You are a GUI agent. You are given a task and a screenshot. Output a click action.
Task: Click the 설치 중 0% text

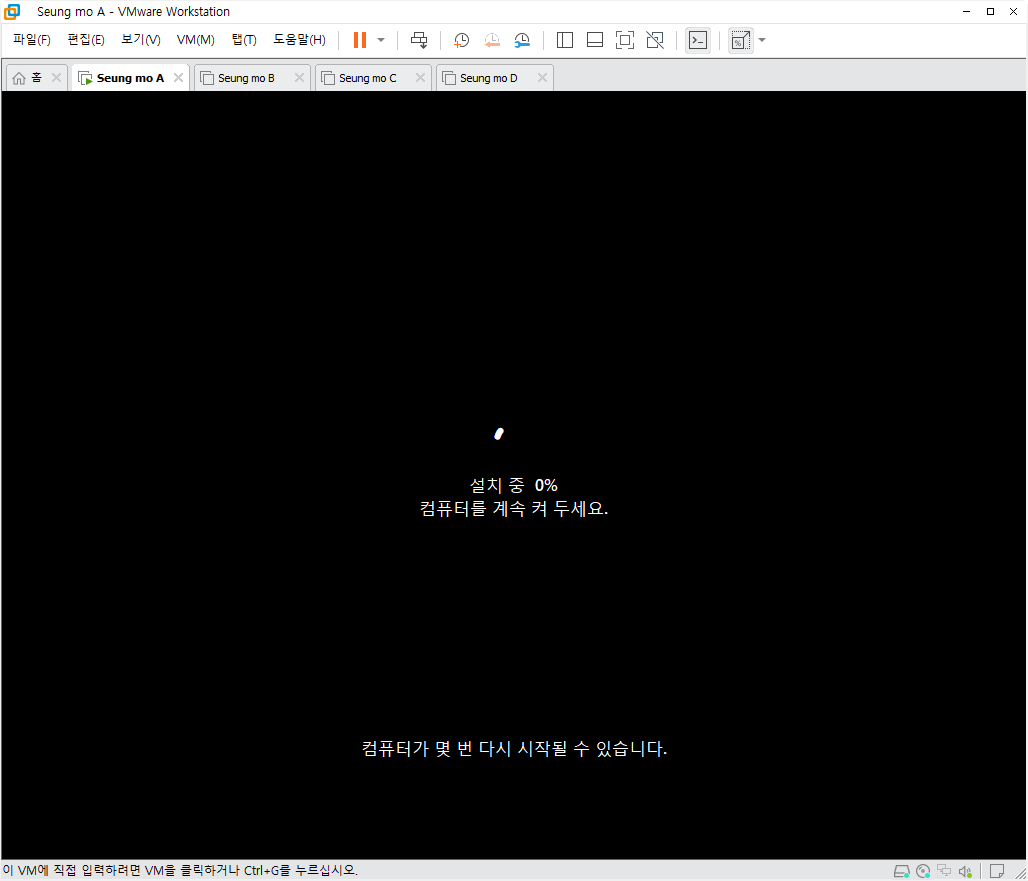pos(513,485)
